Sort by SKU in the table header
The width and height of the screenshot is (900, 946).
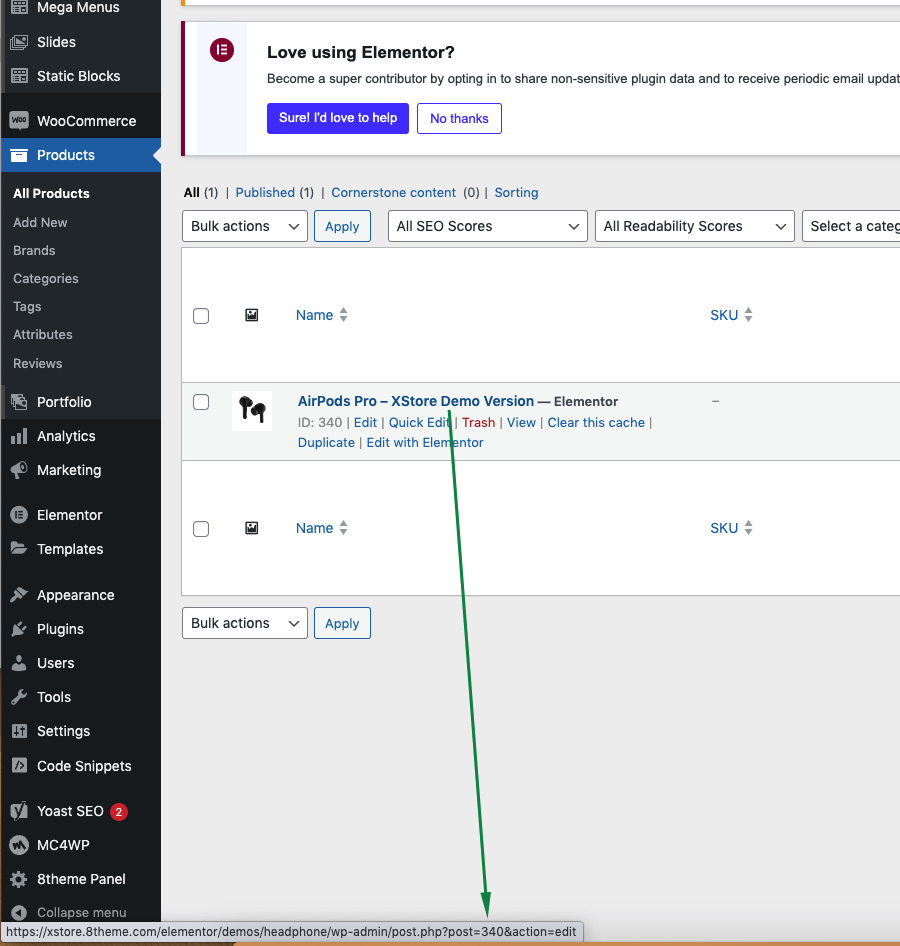pos(731,315)
